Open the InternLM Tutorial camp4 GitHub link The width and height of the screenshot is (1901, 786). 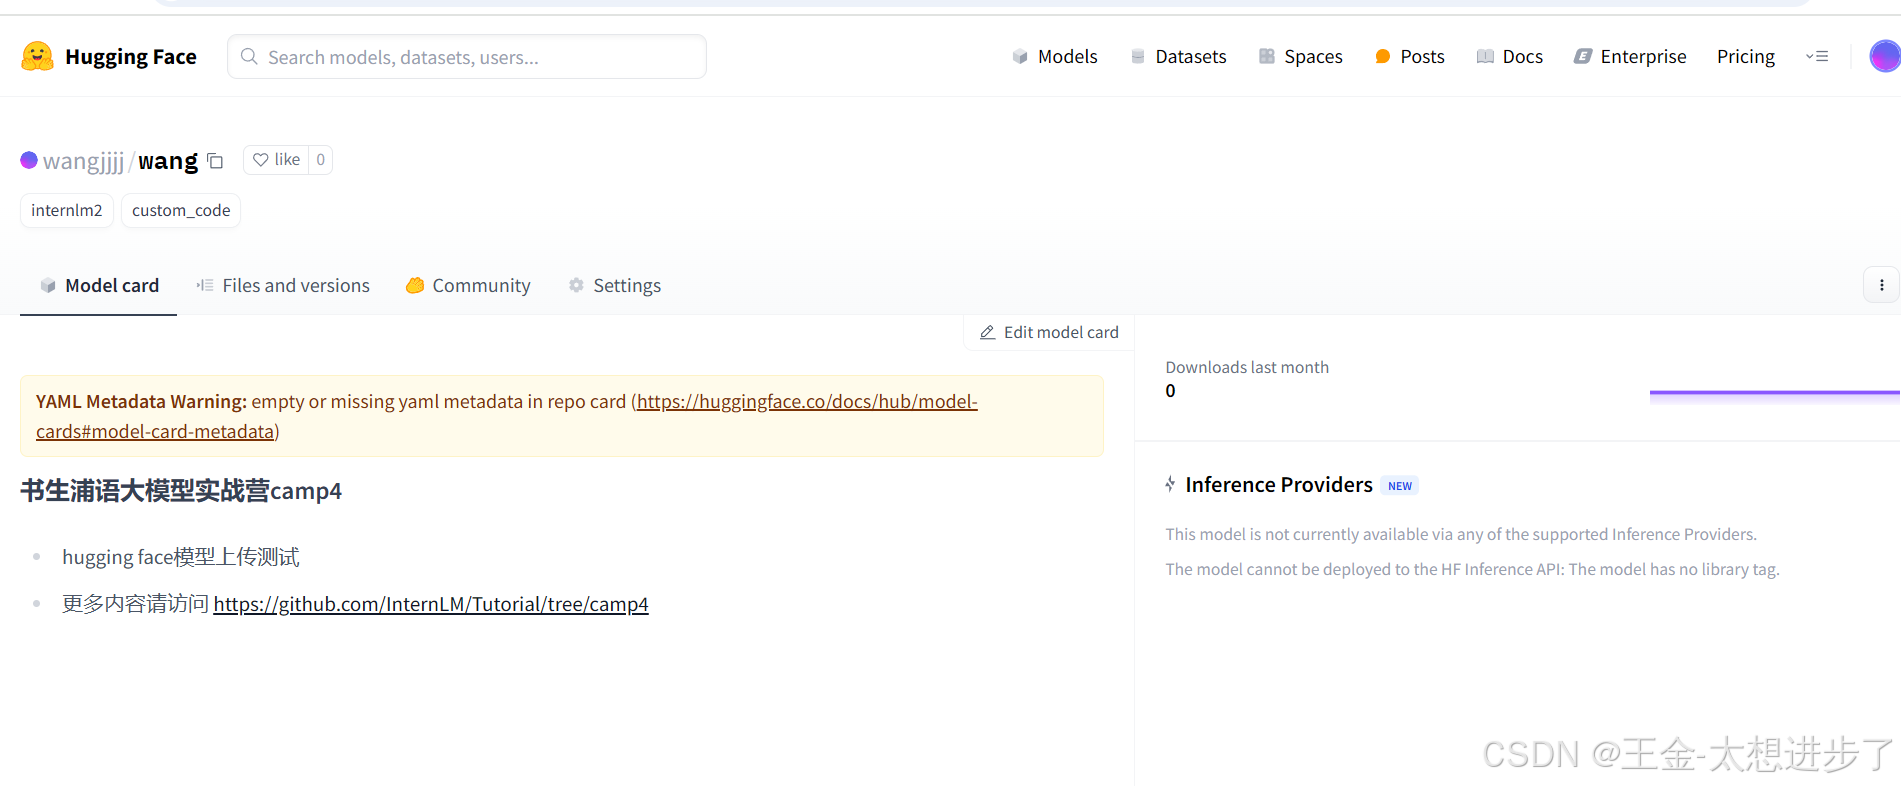(431, 604)
